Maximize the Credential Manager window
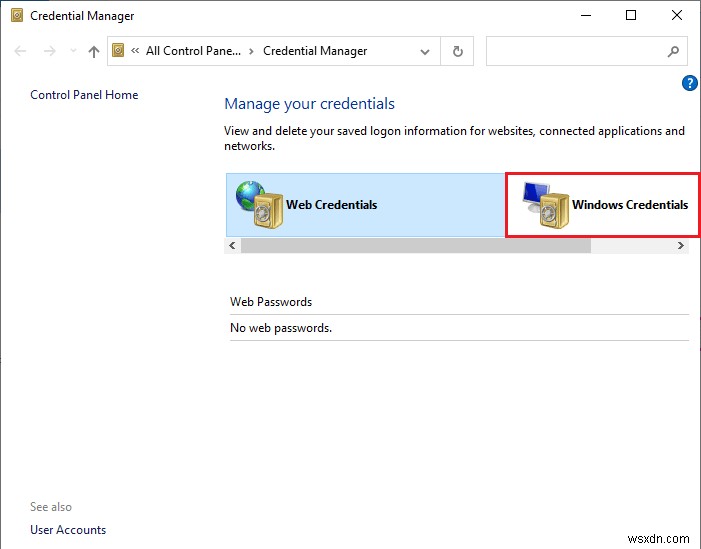This screenshot has width=701, height=549. coord(631,15)
